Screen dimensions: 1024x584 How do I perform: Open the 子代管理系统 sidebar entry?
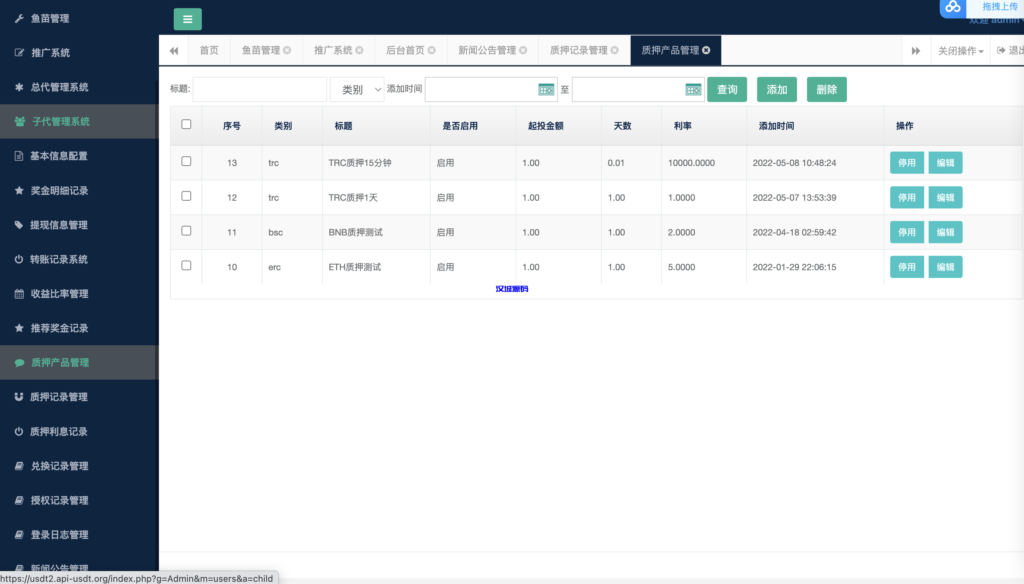pyautogui.click(x=62, y=121)
